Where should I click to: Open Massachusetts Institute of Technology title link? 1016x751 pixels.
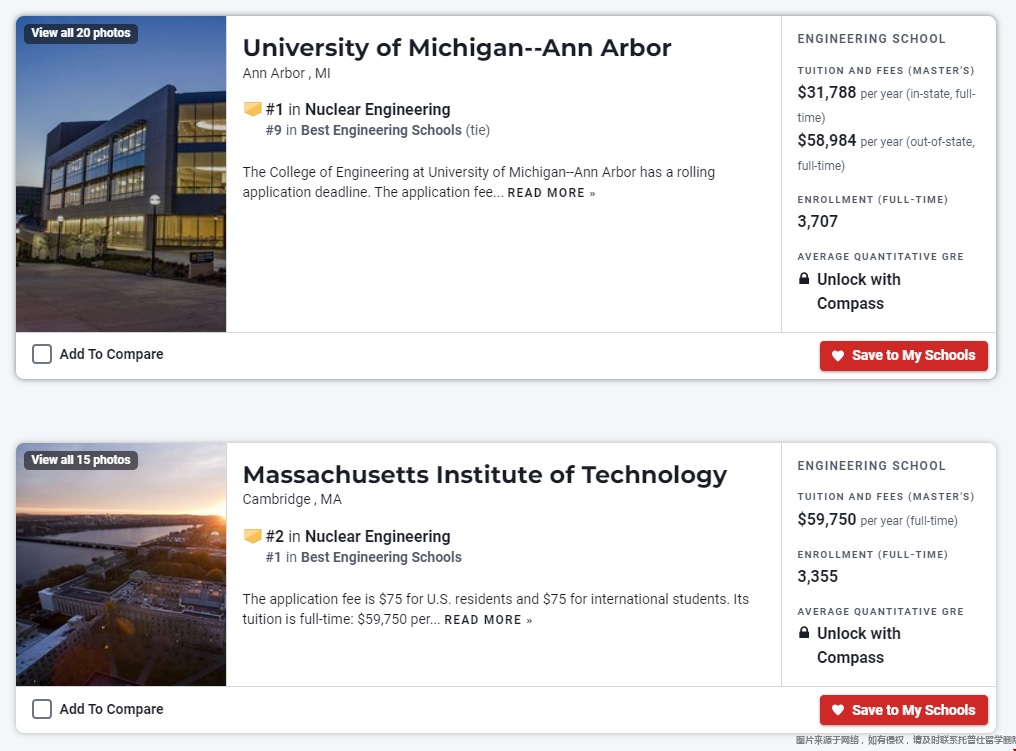coord(485,475)
